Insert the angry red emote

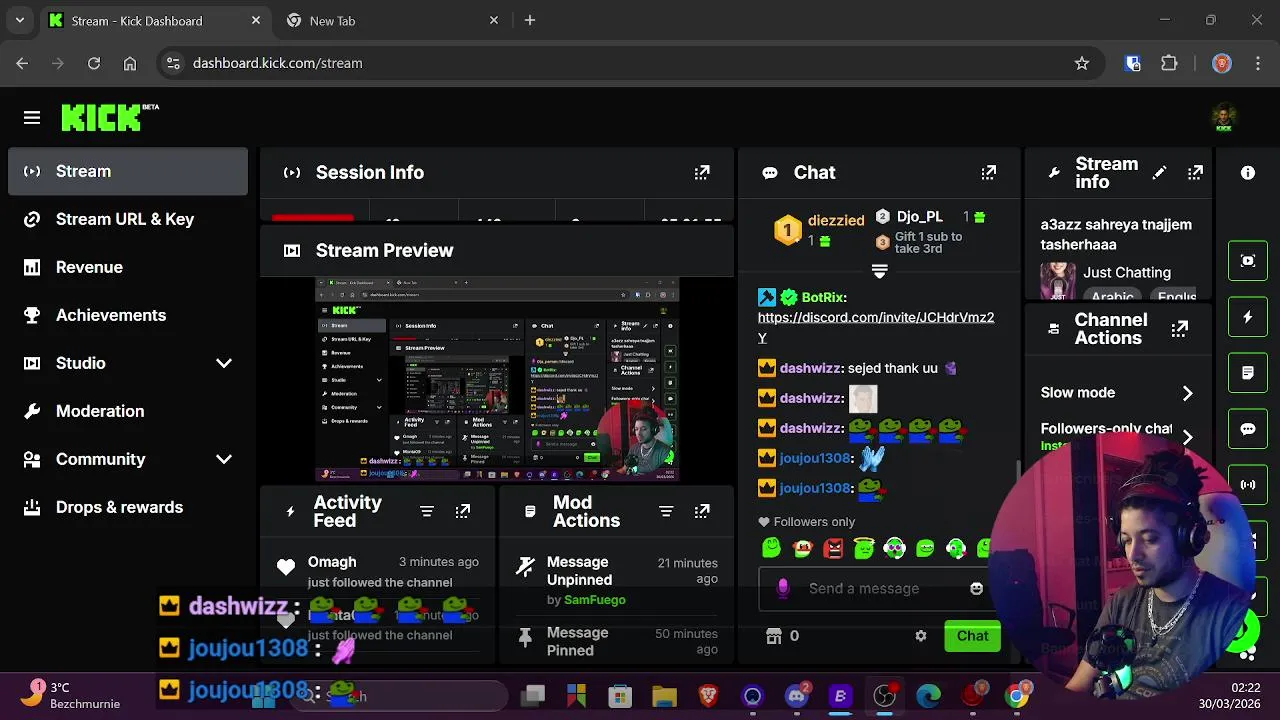click(x=833, y=548)
